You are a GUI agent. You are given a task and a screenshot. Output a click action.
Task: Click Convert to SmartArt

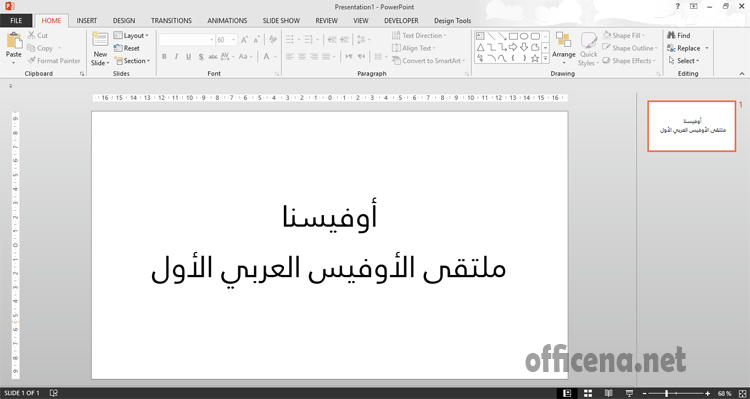tap(428, 61)
